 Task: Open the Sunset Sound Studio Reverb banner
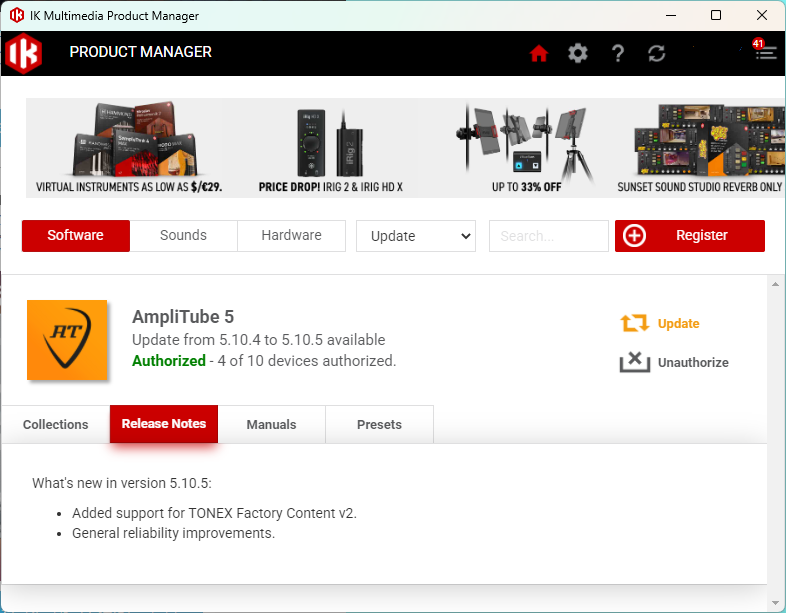coord(700,148)
